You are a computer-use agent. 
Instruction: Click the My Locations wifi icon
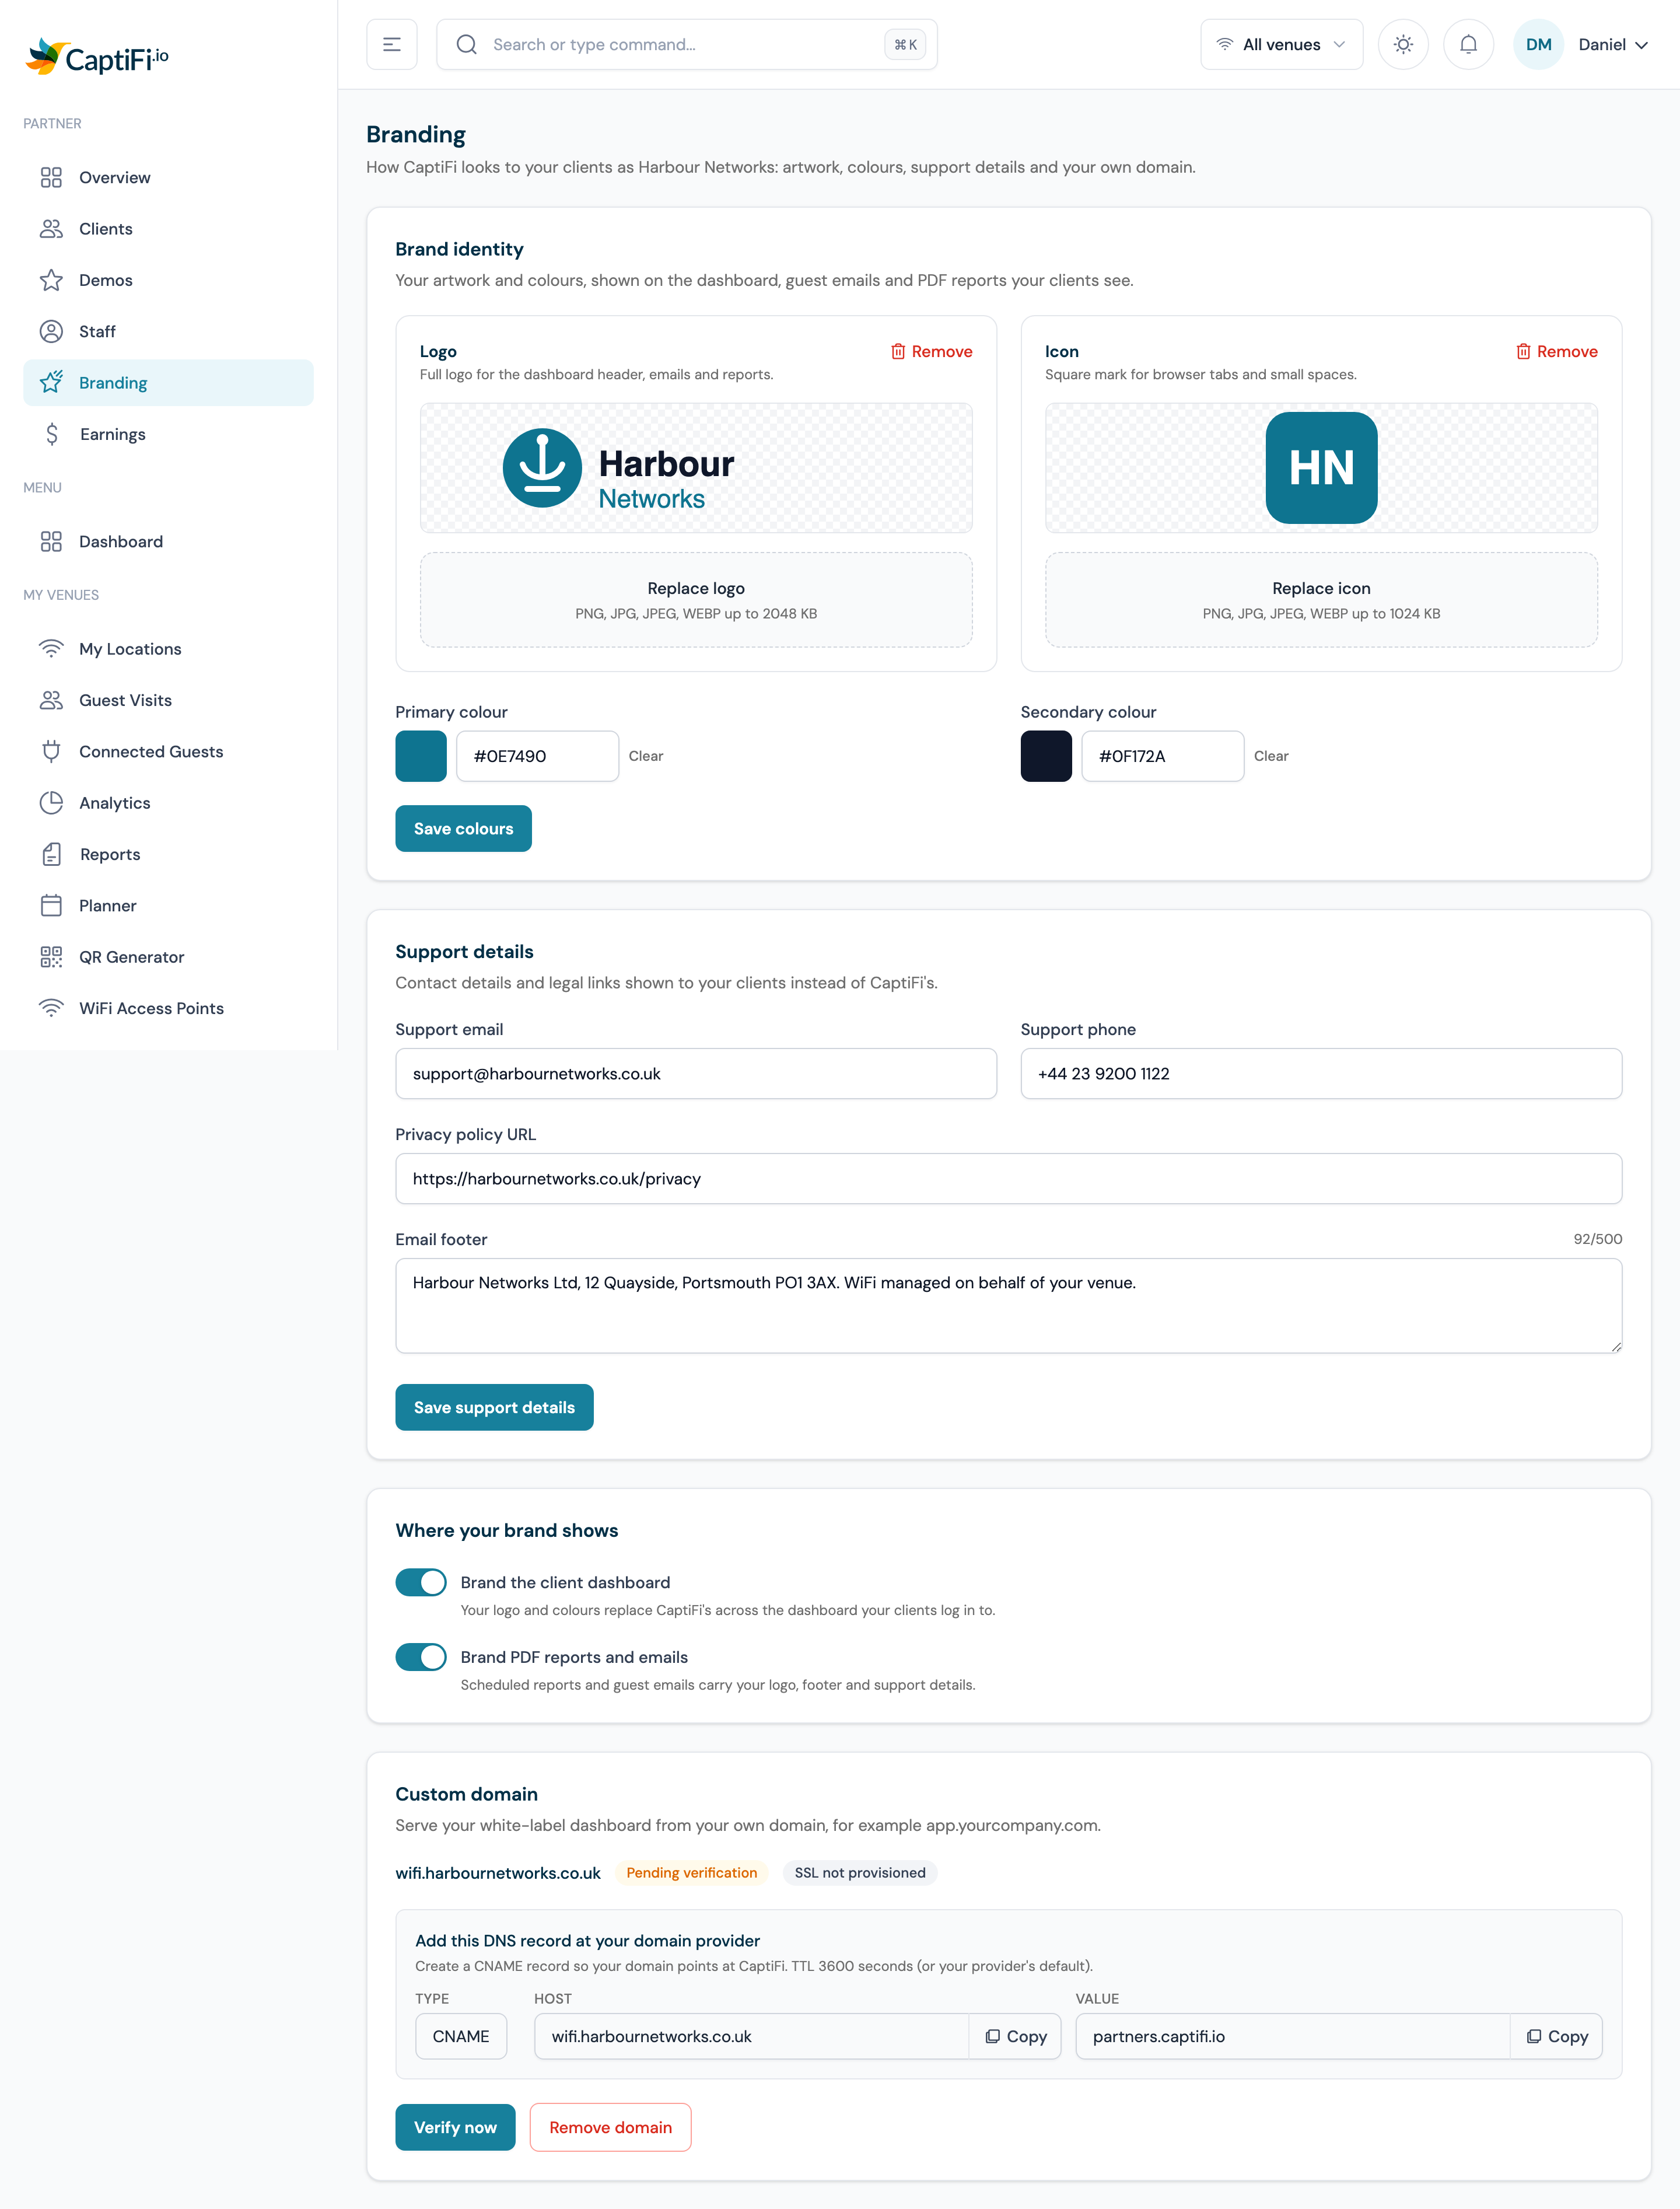pos(51,649)
